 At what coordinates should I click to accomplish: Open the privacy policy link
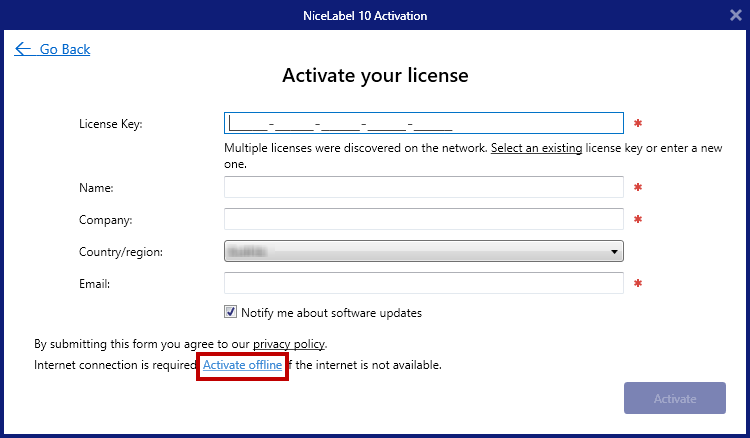(288, 344)
